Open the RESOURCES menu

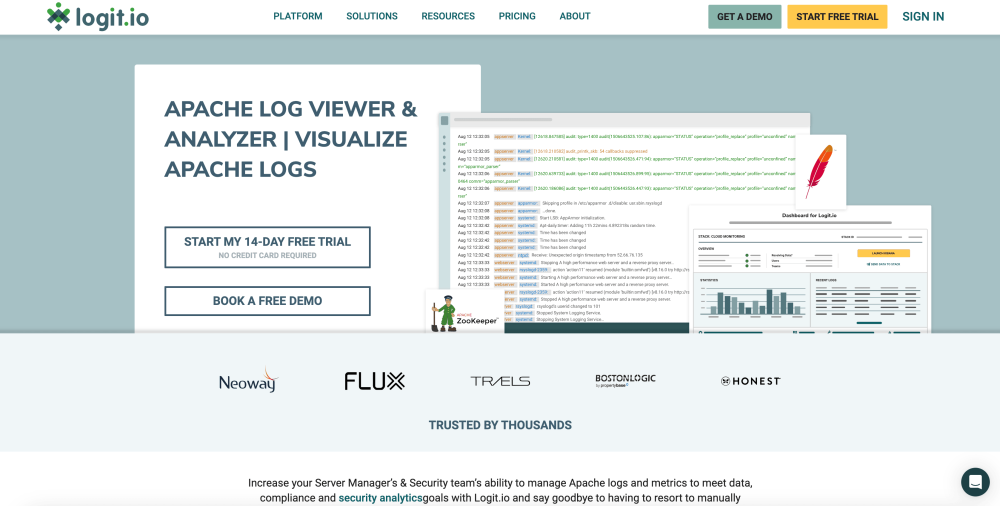448,17
